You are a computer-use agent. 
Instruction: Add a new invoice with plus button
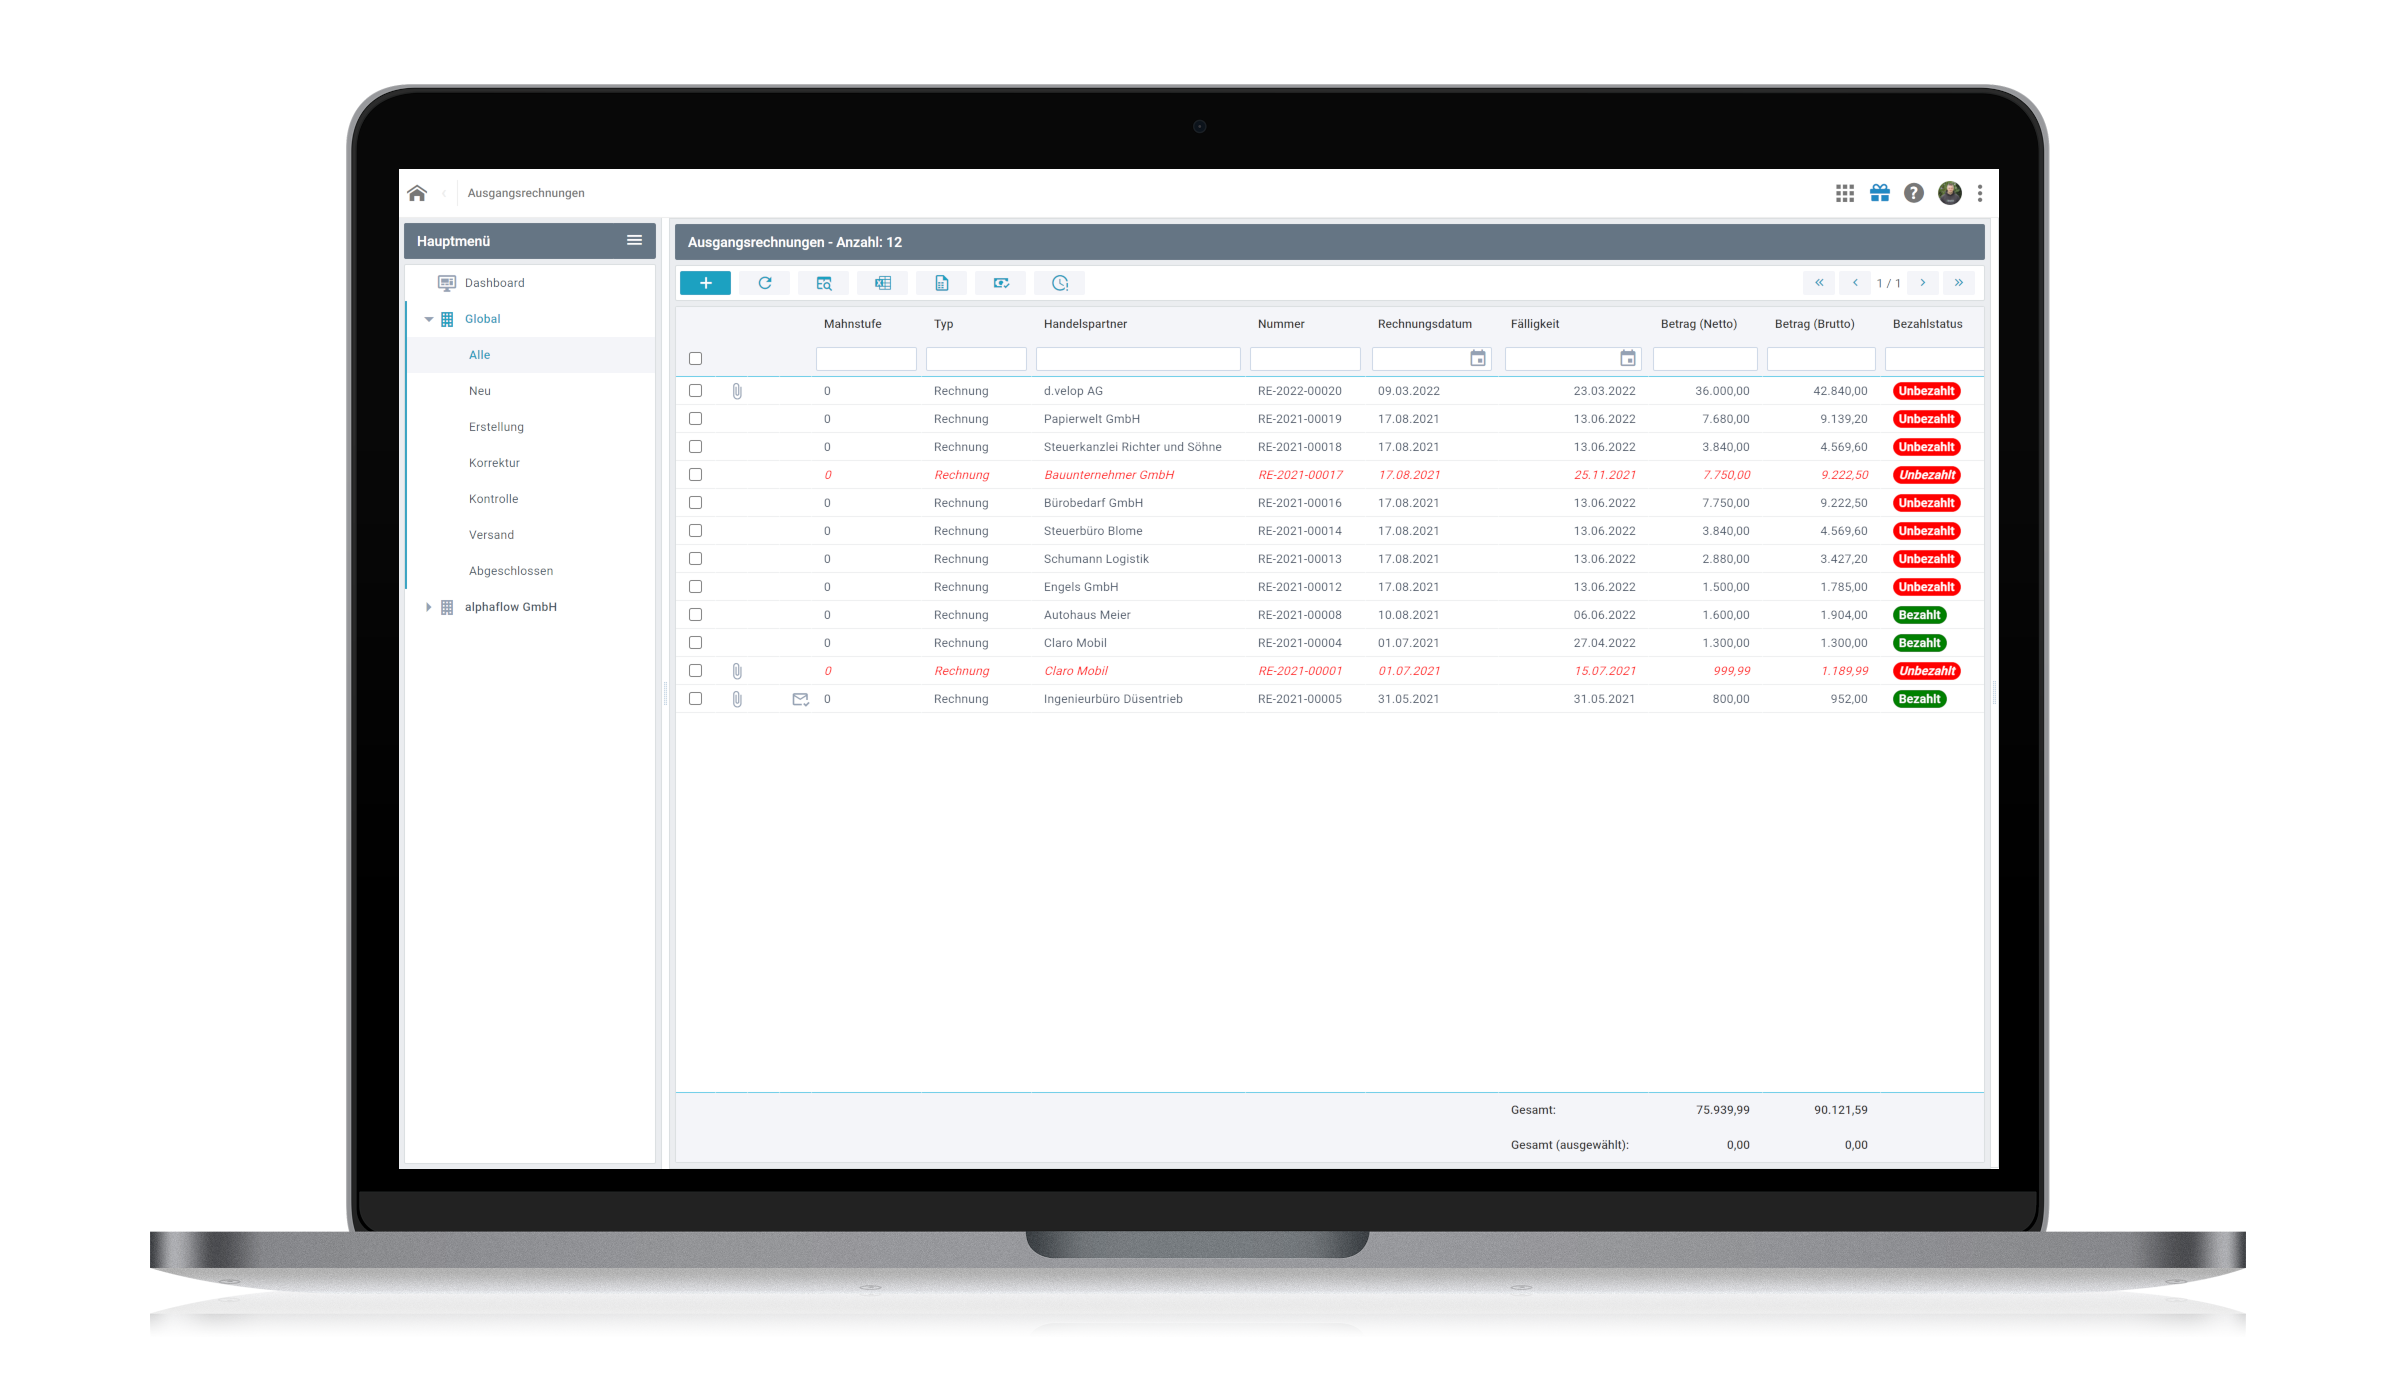coord(705,283)
